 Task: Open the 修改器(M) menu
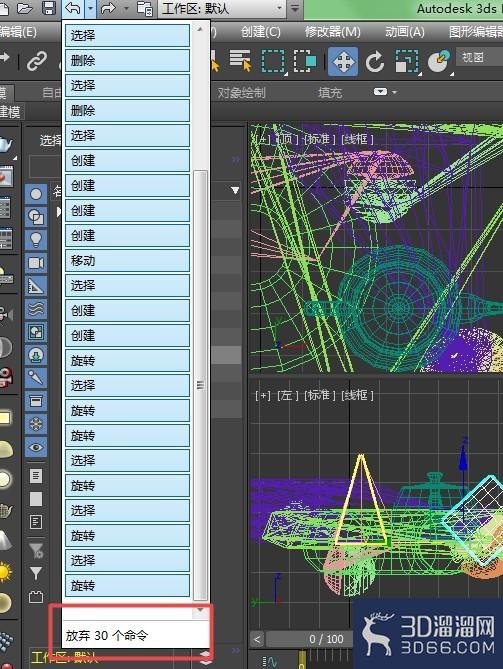coord(333,32)
